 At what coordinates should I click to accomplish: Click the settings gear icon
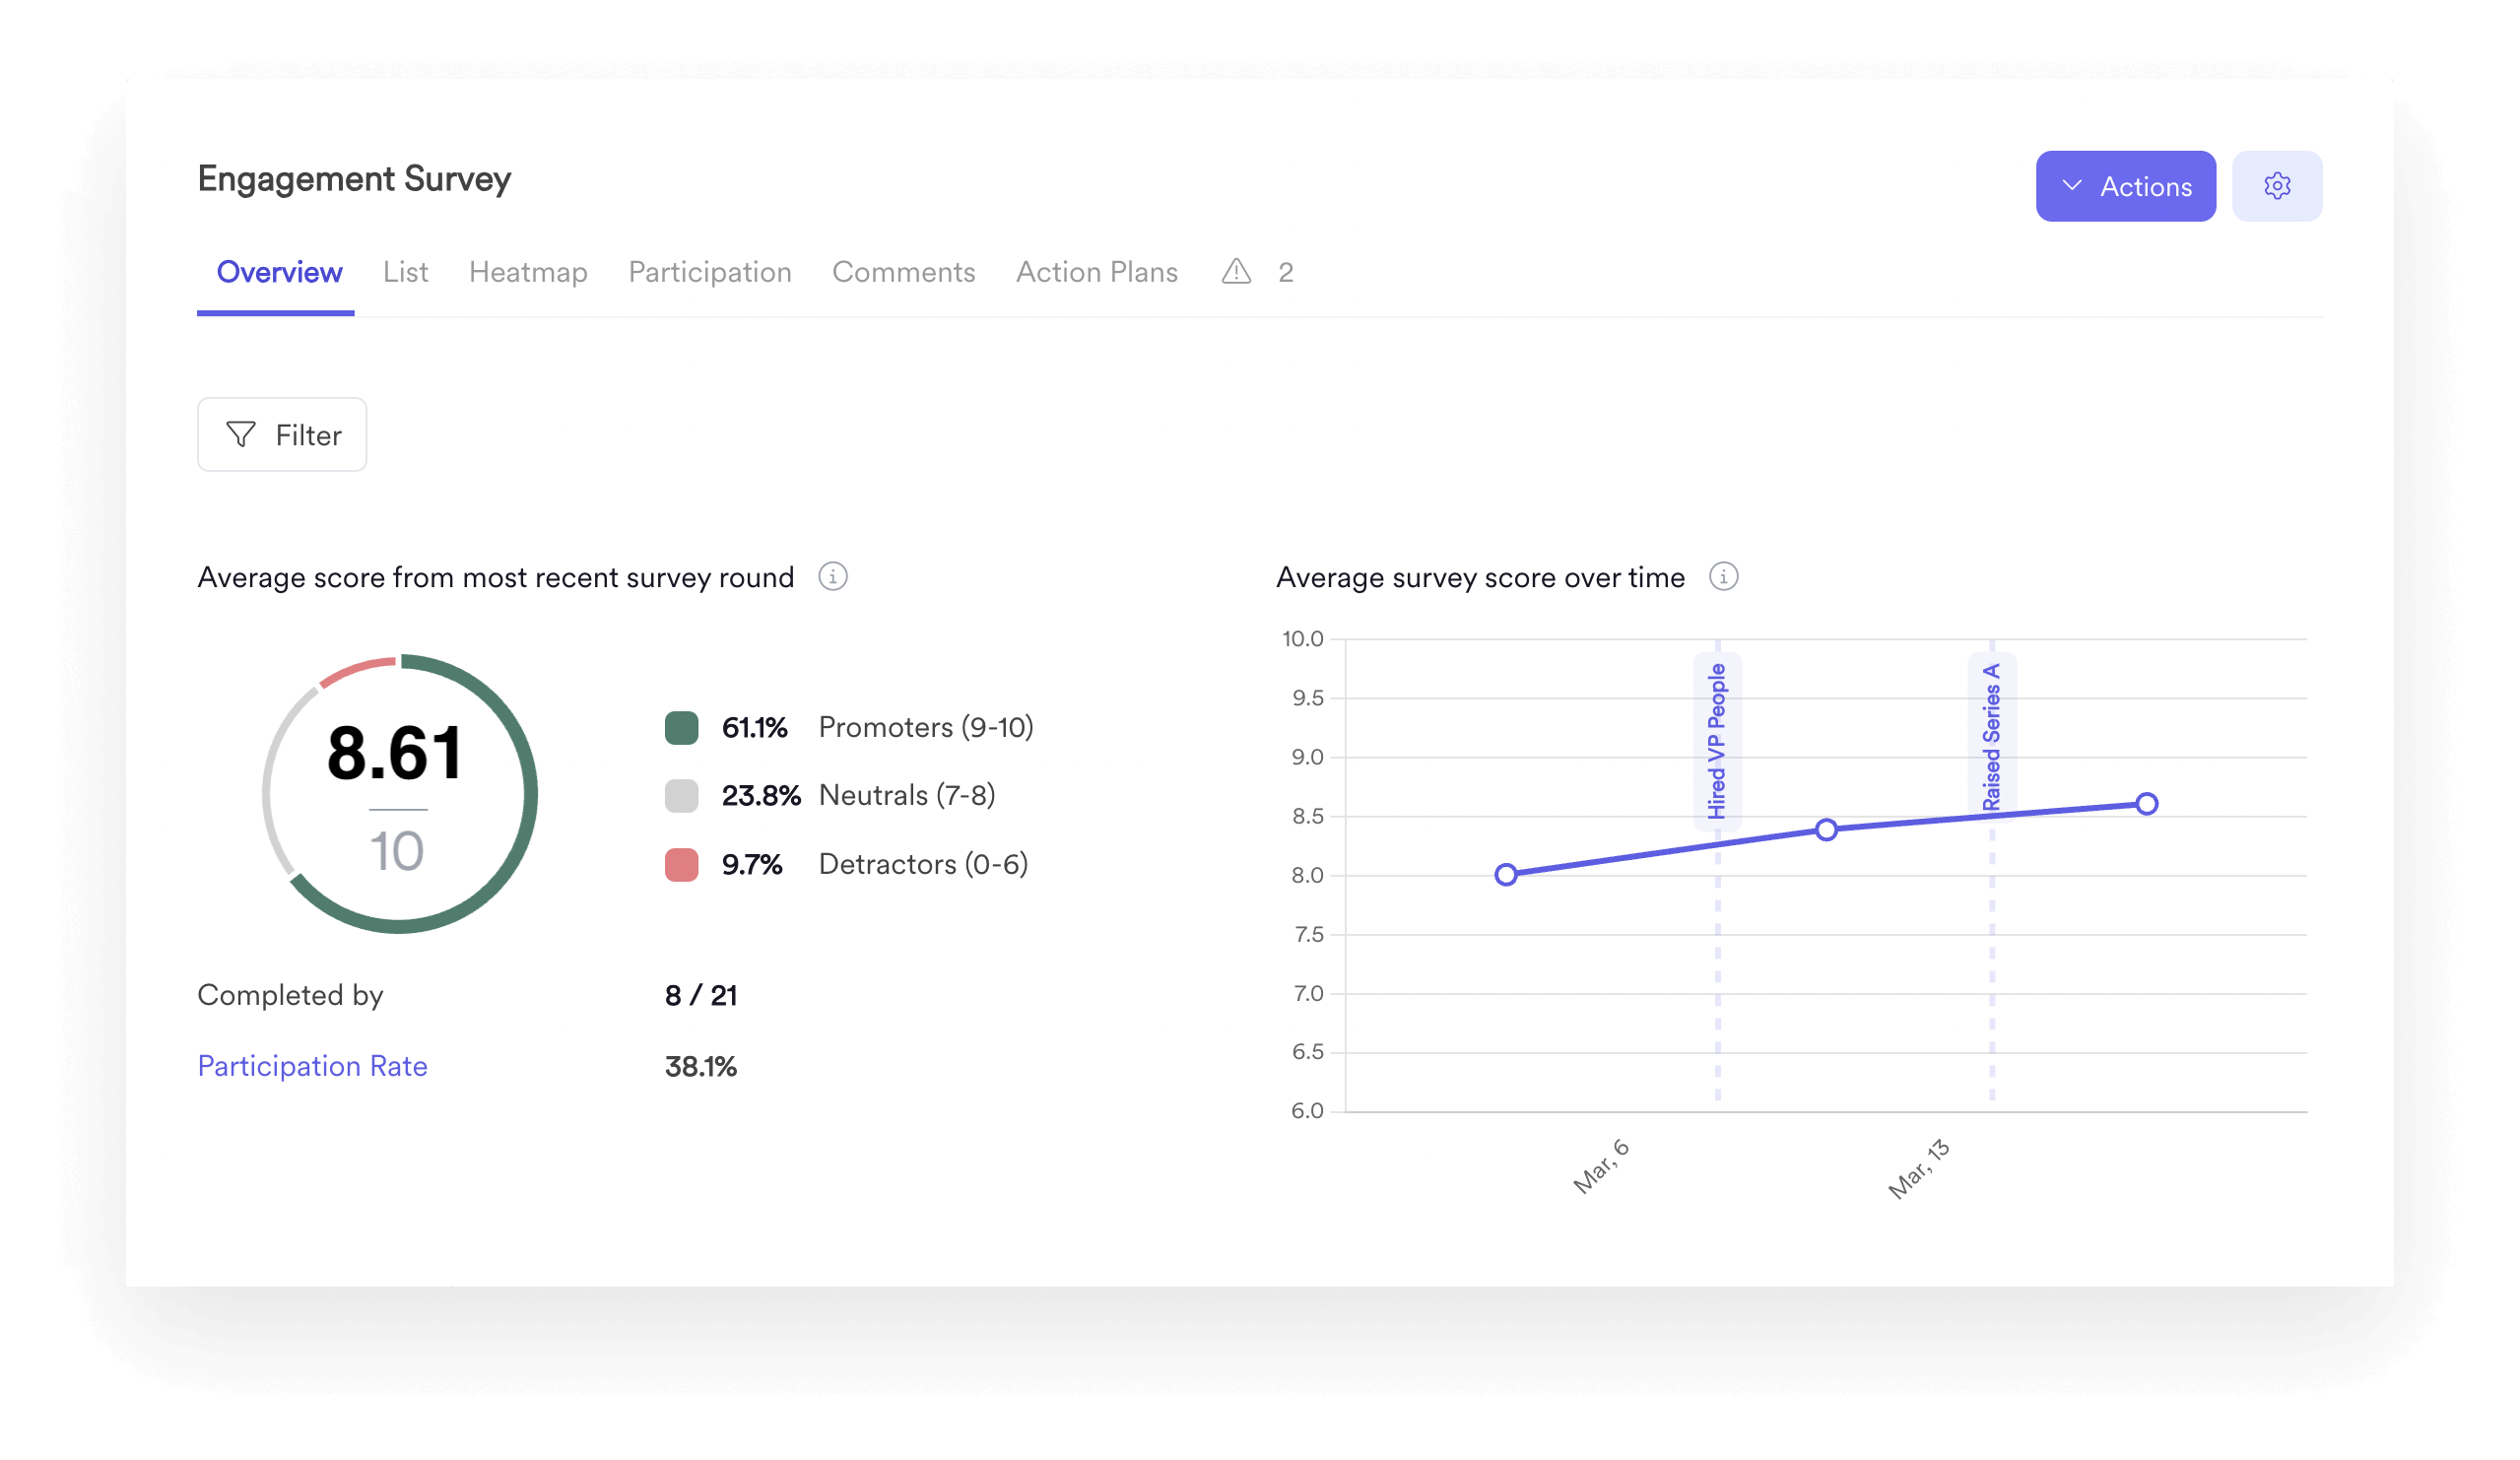tap(2281, 188)
